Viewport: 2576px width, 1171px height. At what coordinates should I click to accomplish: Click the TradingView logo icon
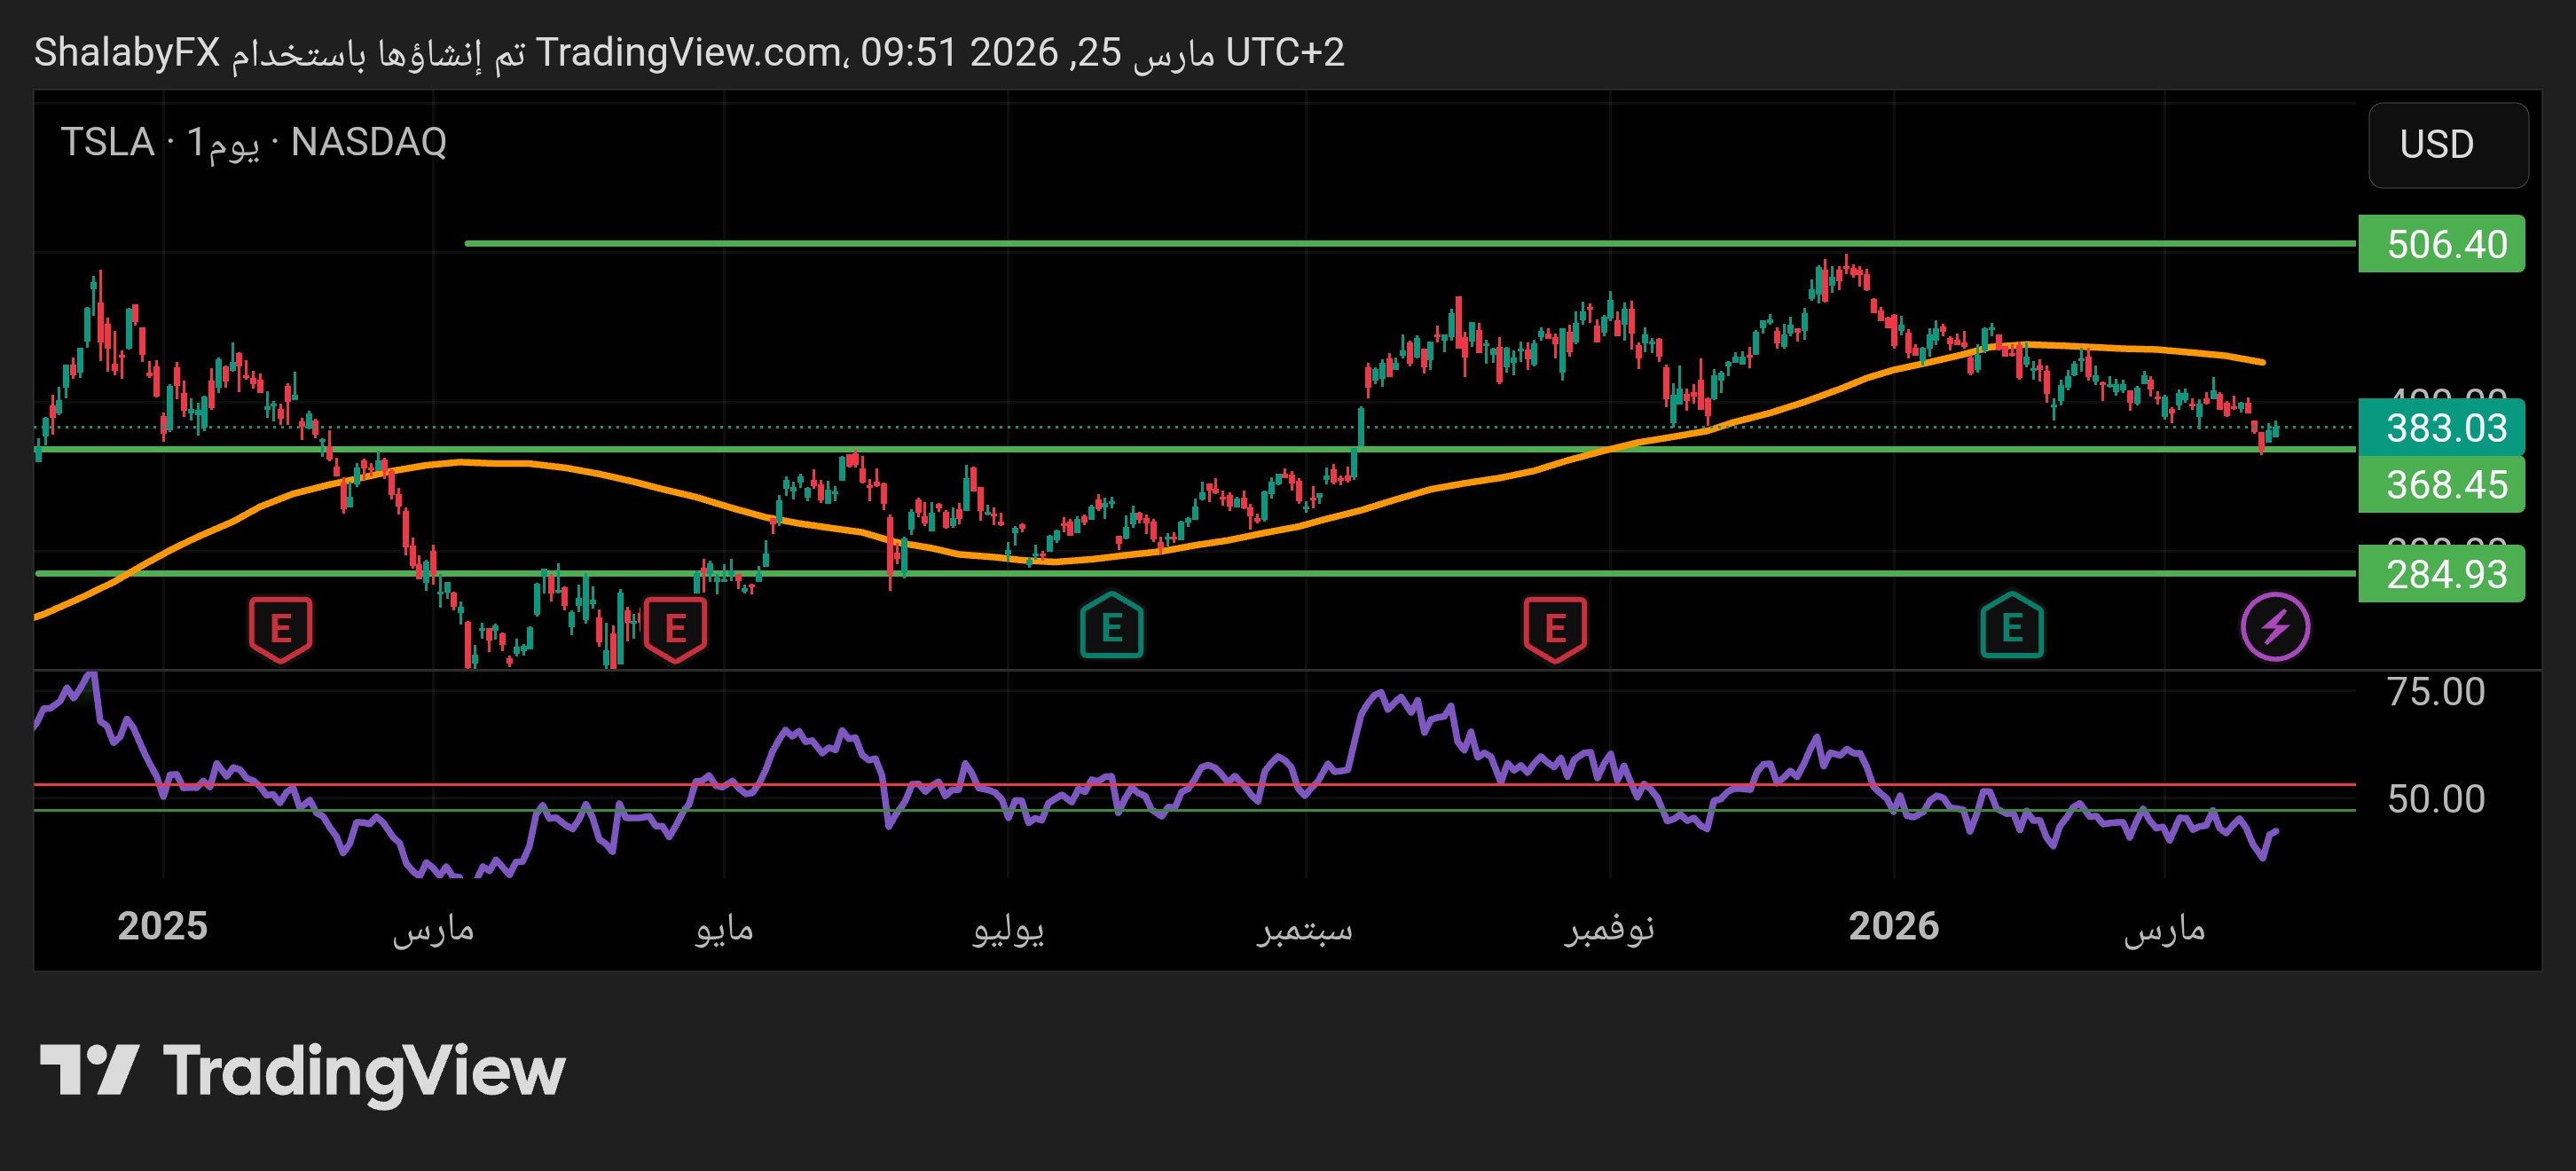[x=90, y=1072]
